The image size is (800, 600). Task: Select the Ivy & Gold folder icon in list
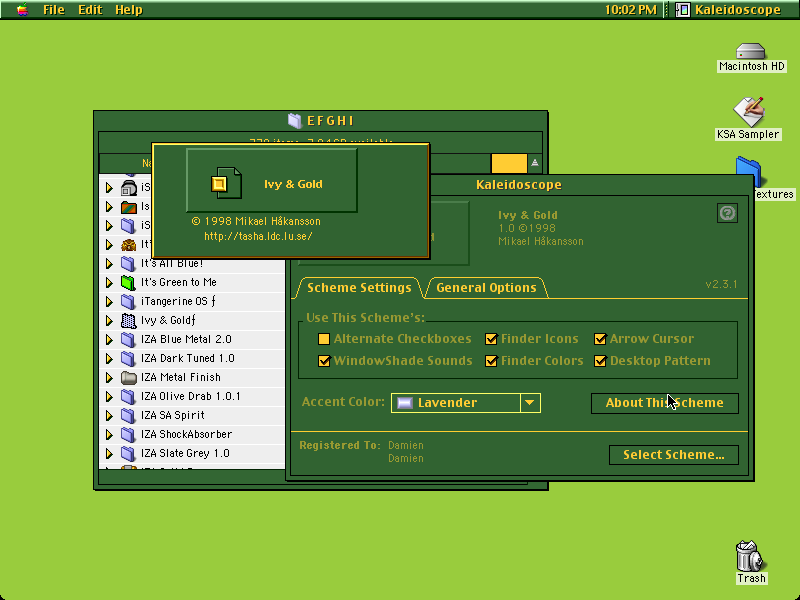(128, 320)
